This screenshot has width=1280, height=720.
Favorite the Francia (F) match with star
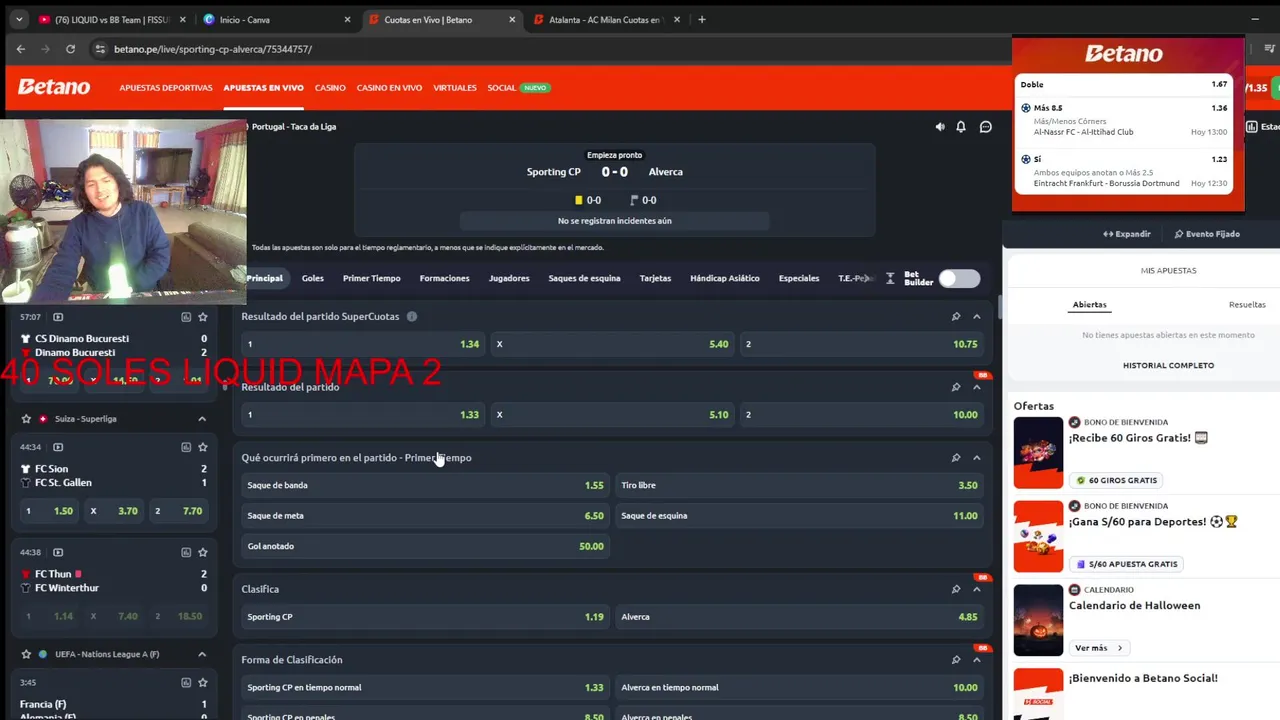pyautogui.click(x=203, y=682)
